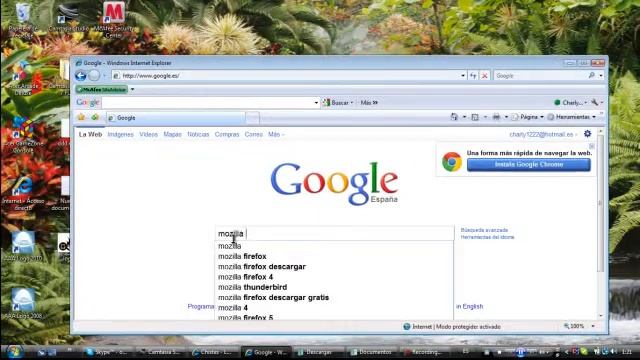Open the Recycle Bin desktop icon
Viewport: 640px width, 360px height.
pos(23,20)
